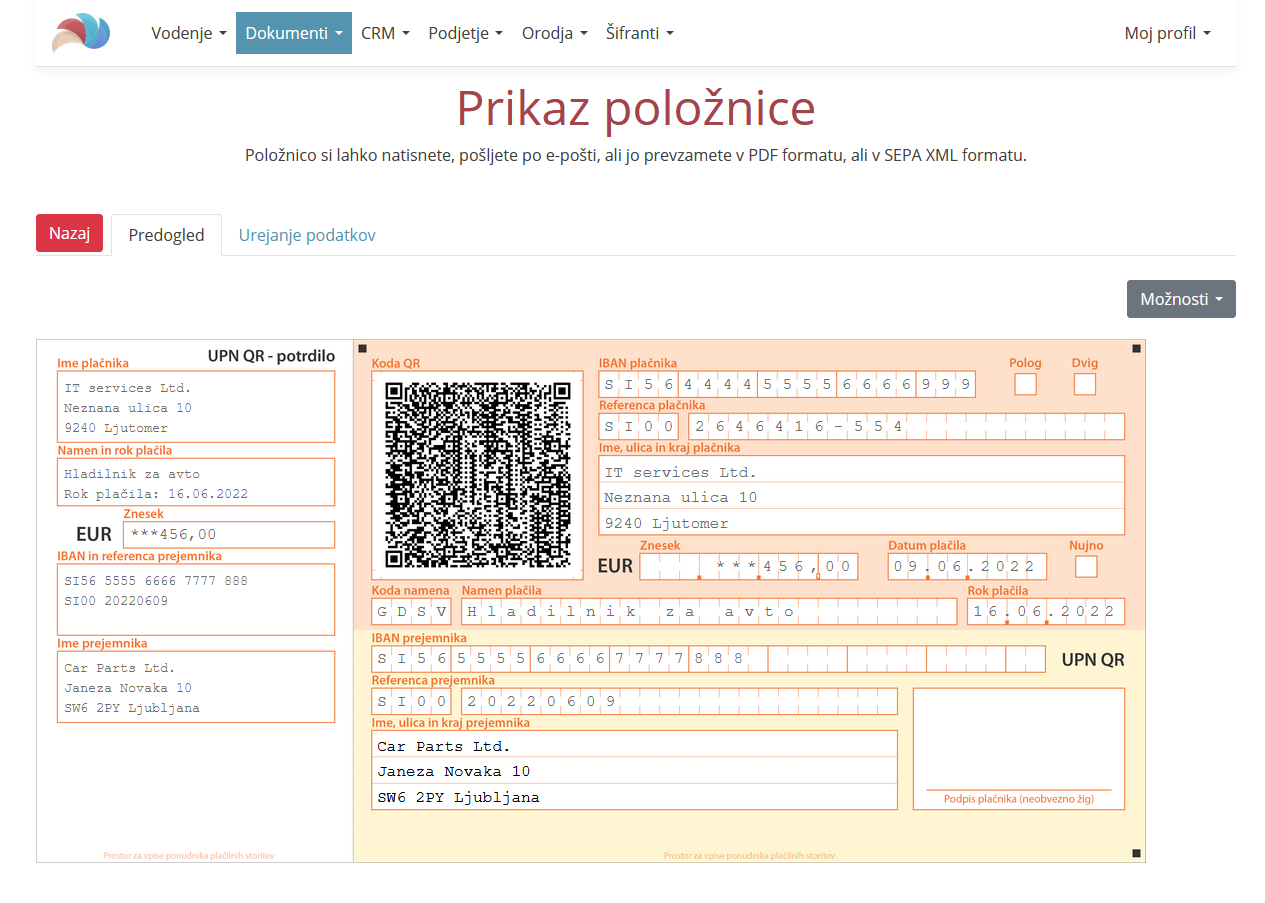Open the Možnosti dropdown
The image size is (1265, 903).
(1180, 299)
